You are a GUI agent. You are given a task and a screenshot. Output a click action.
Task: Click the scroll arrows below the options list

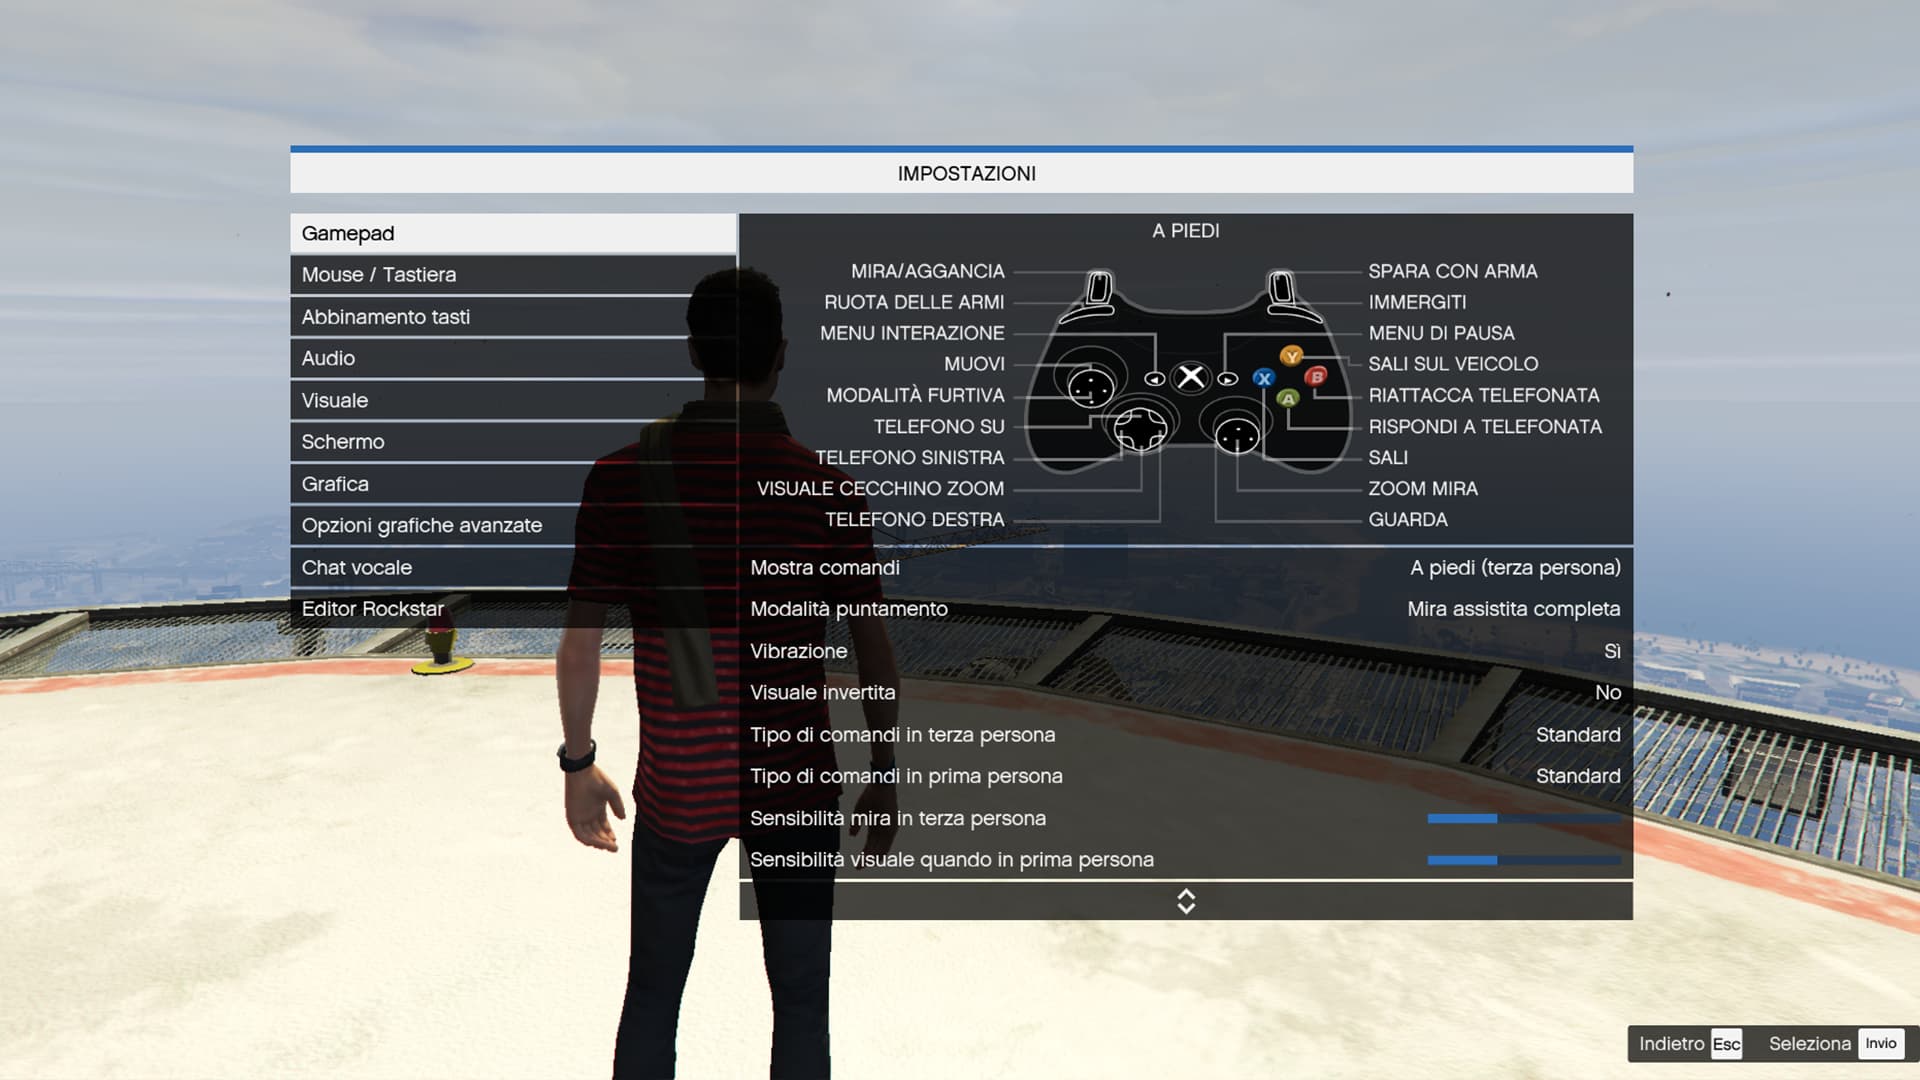(x=1186, y=901)
